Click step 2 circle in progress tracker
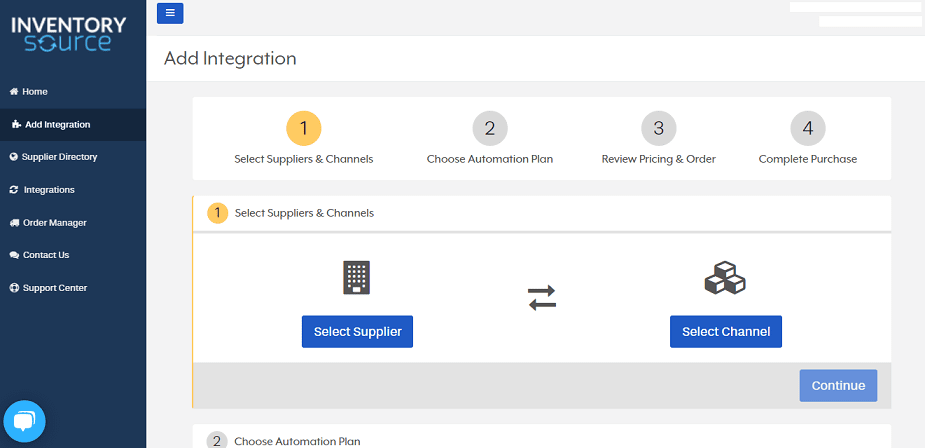Viewport: 925px width, 448px height. click(x=490, y=128)
